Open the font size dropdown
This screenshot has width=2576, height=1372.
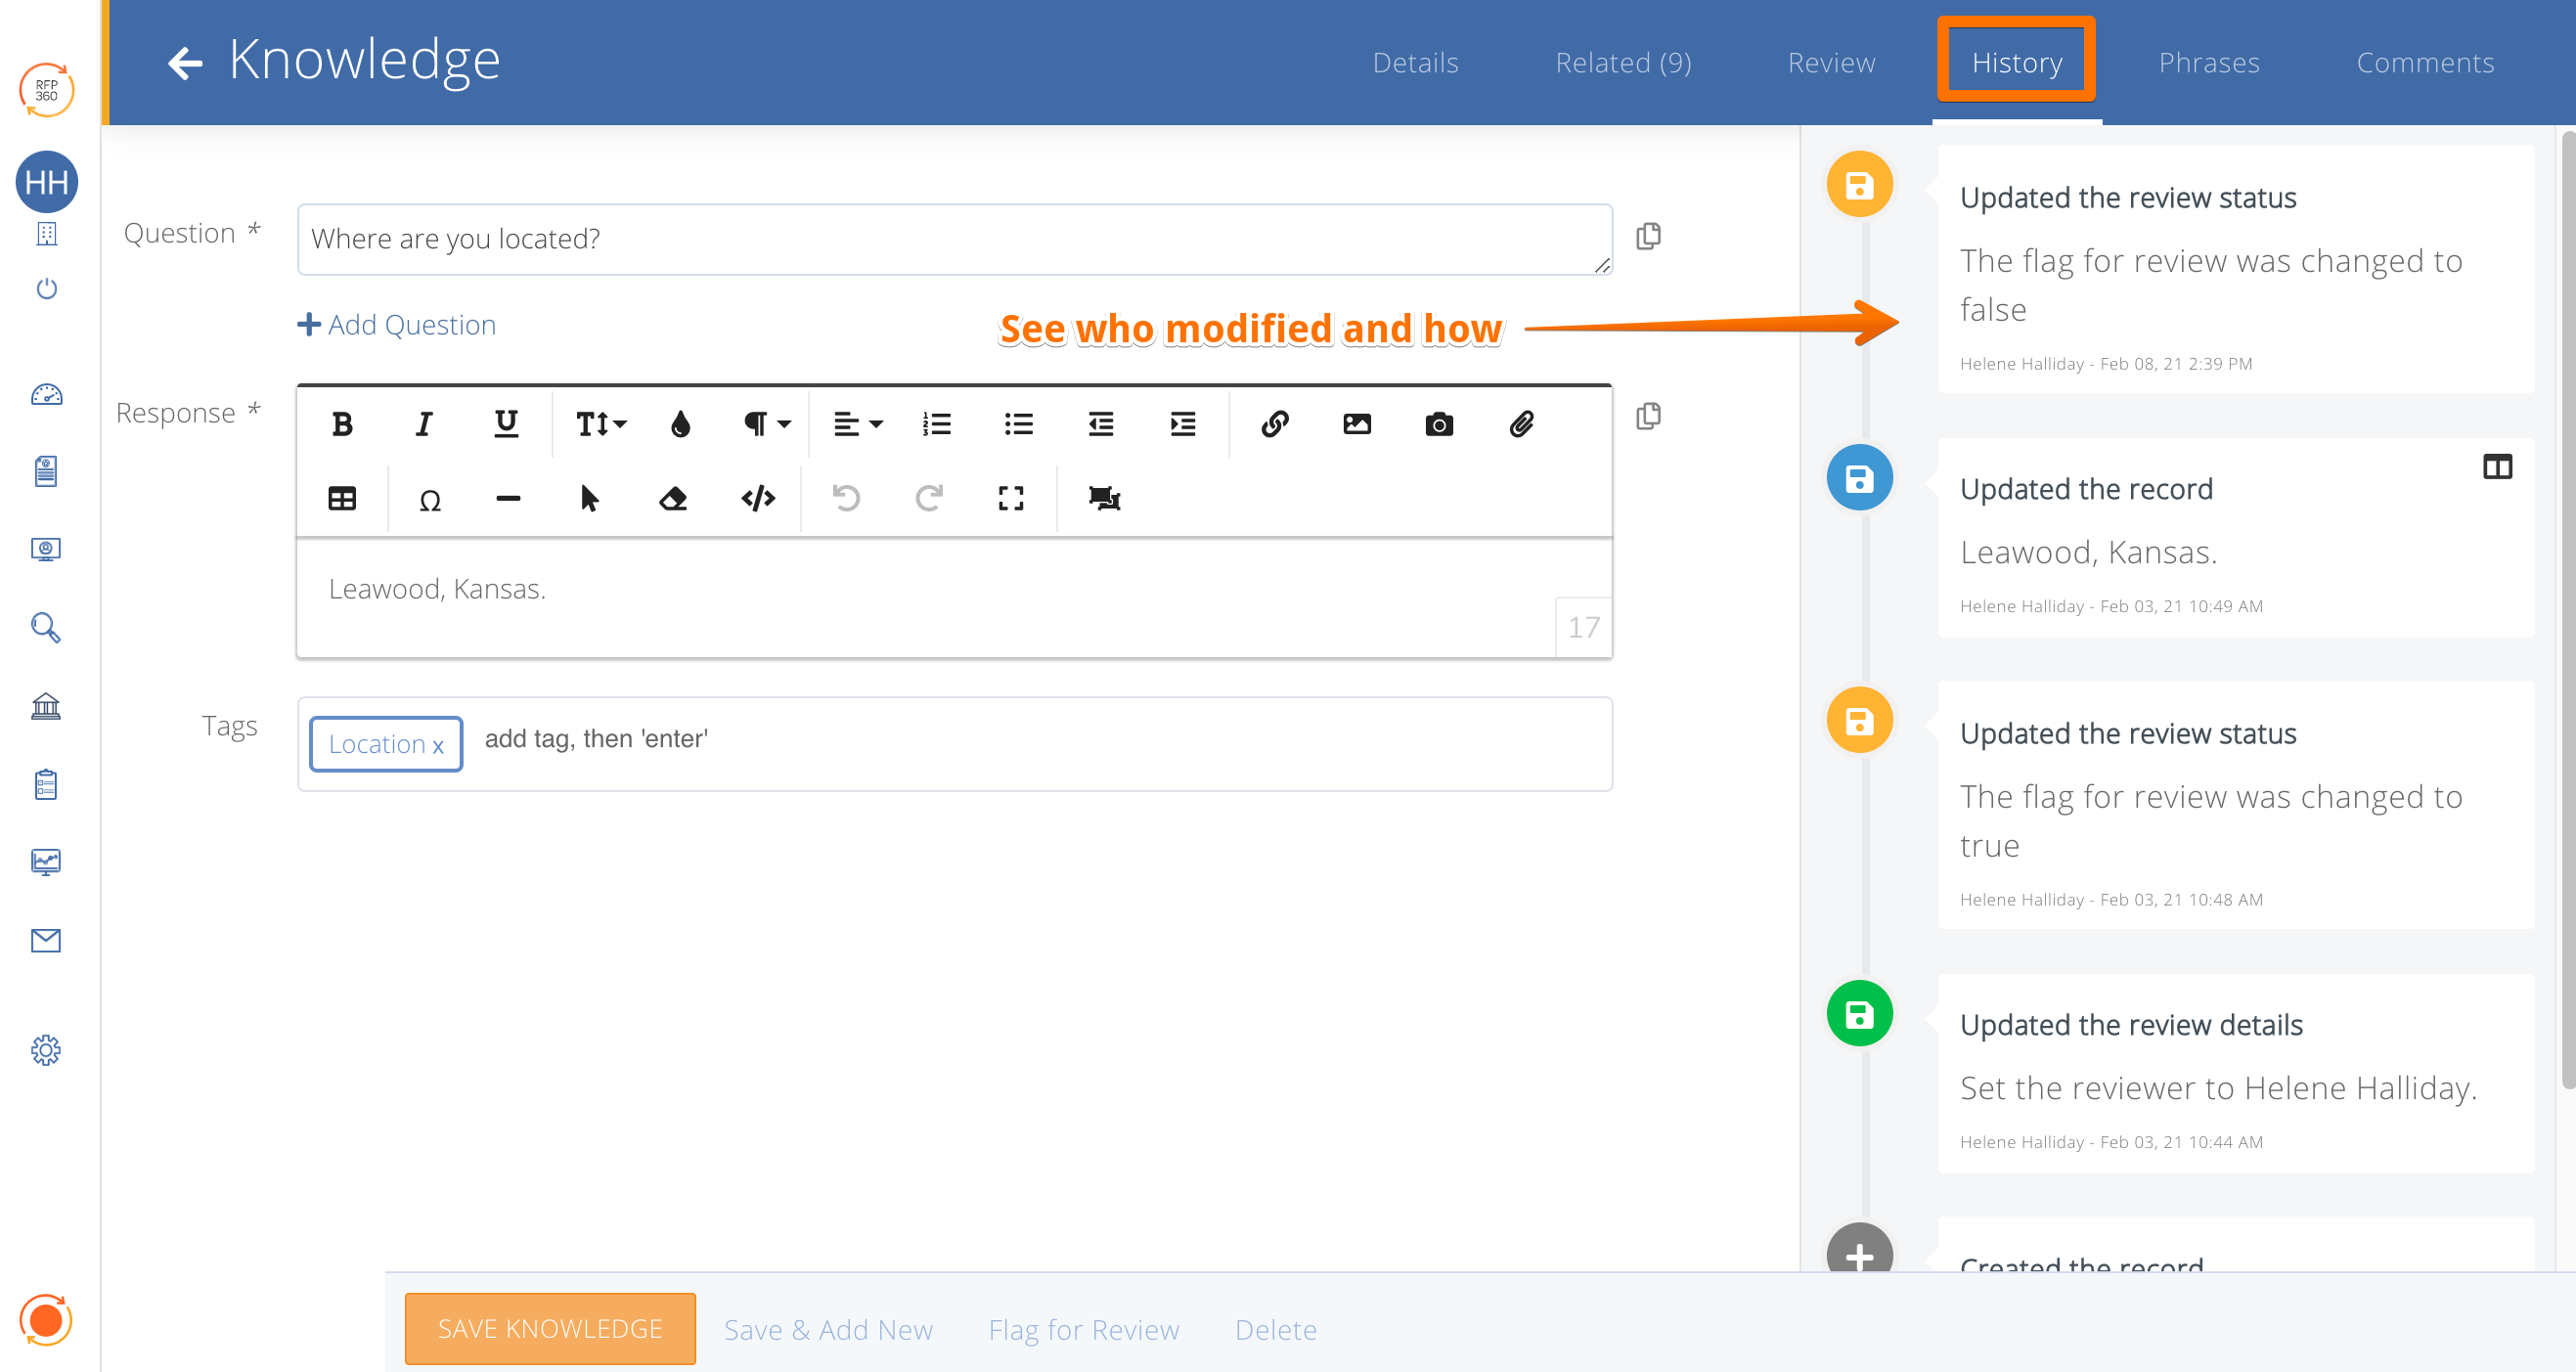coord(601,424)
